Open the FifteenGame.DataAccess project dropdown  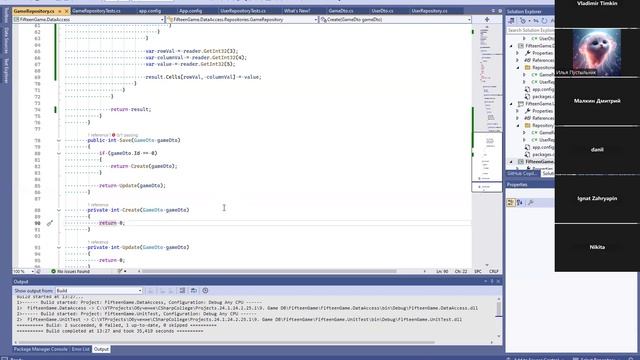[x=89, y=19]
